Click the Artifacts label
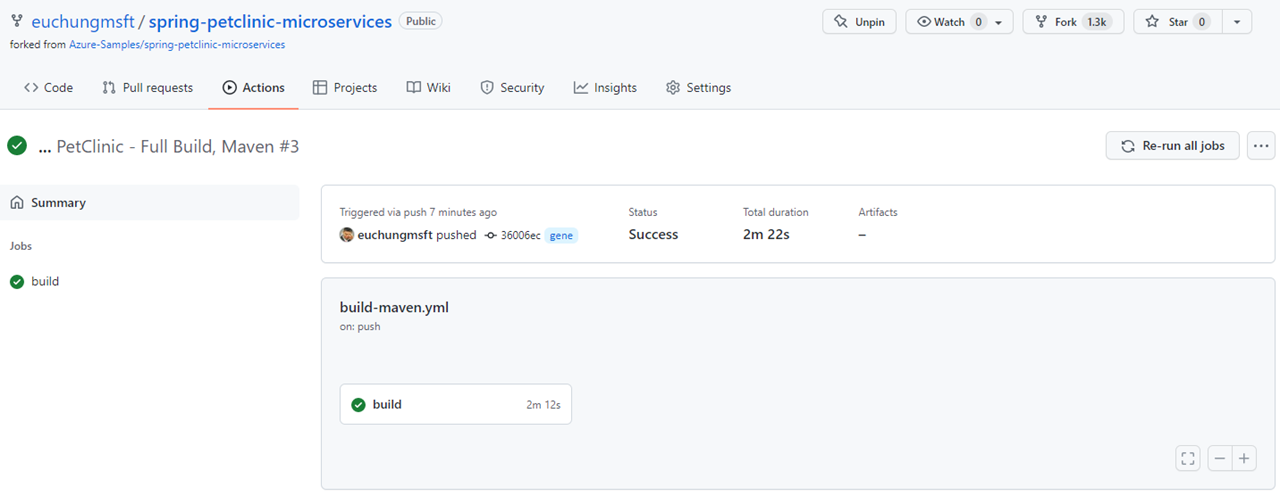 click(x=878, y=212)
